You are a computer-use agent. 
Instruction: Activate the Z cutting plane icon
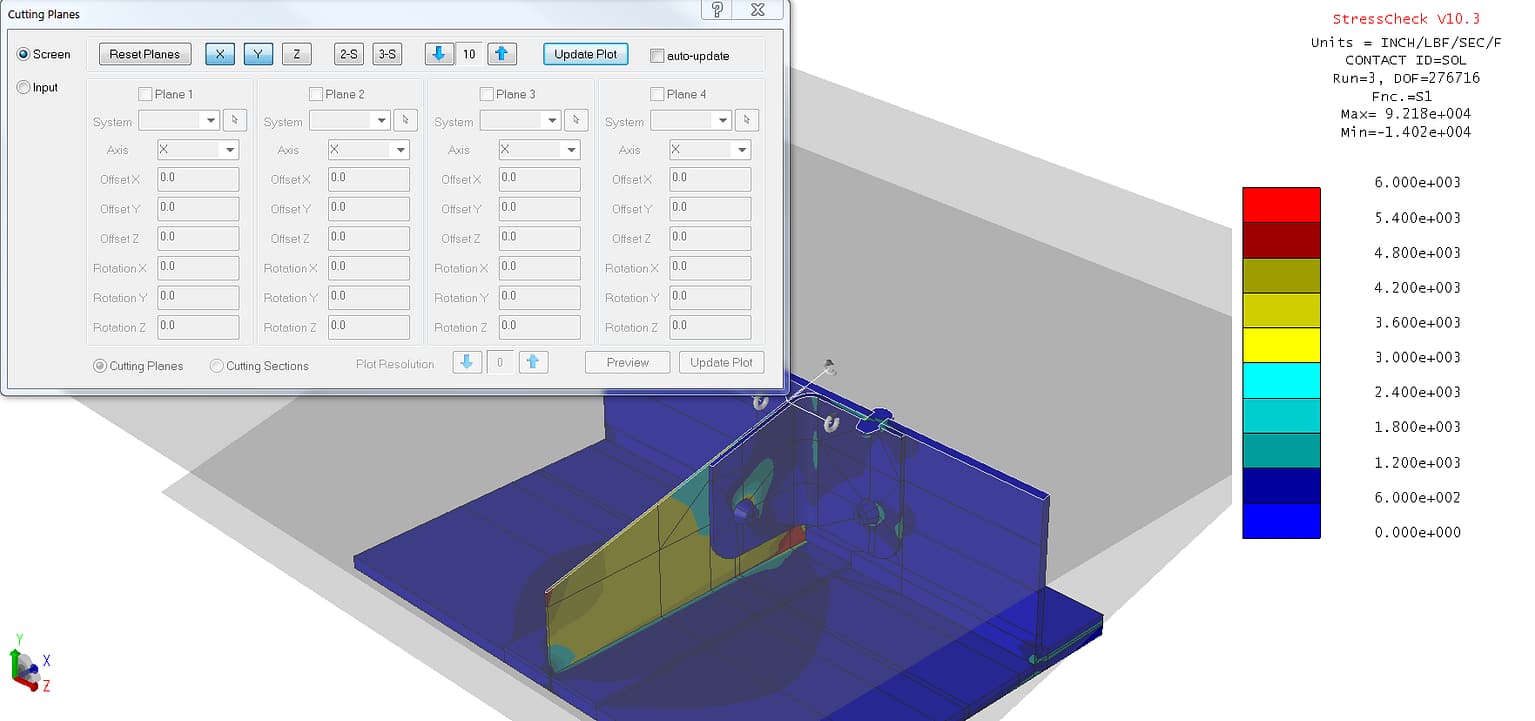pyautogui.click(x=296, y=53)
